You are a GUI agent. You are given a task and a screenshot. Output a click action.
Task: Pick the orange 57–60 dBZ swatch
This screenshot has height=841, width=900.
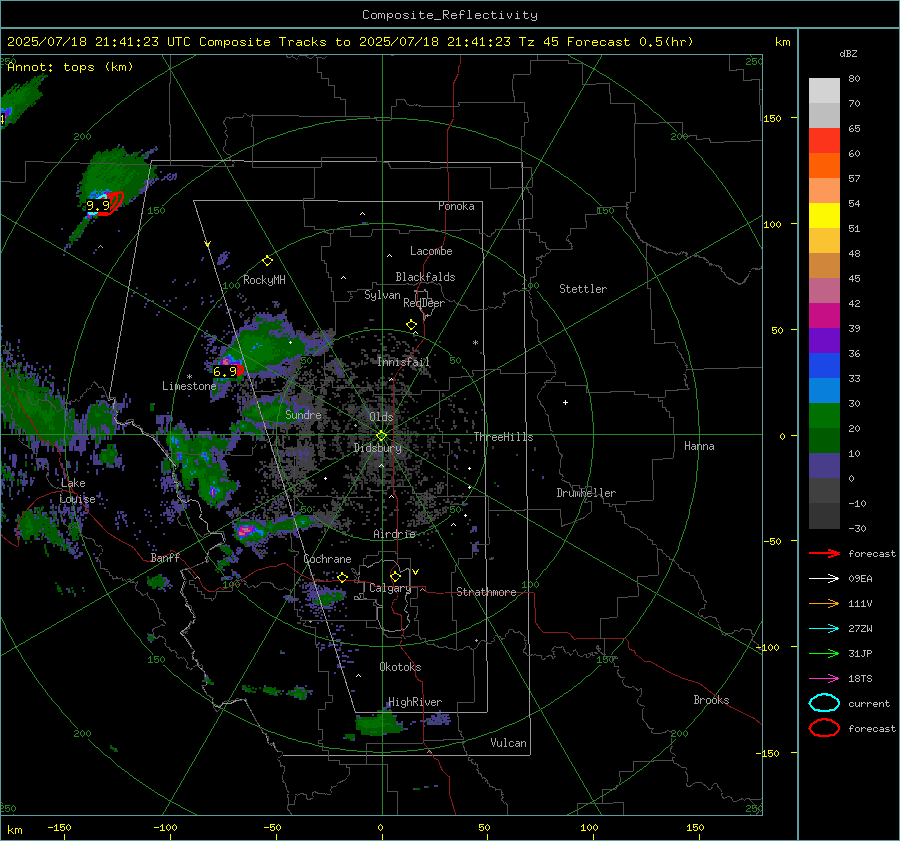(x=824, y=166)
